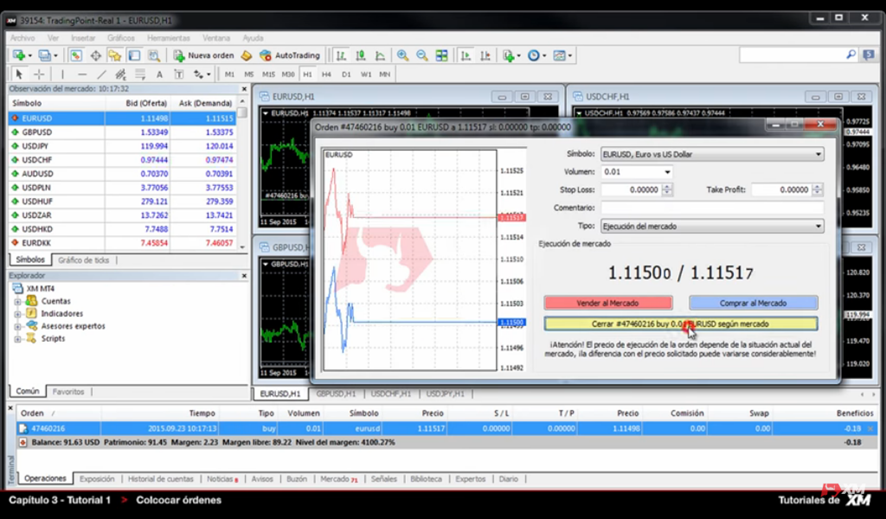Switch to Gráfico de ticks tab
The height and width of the screenshot is (519, 886).
84,260
